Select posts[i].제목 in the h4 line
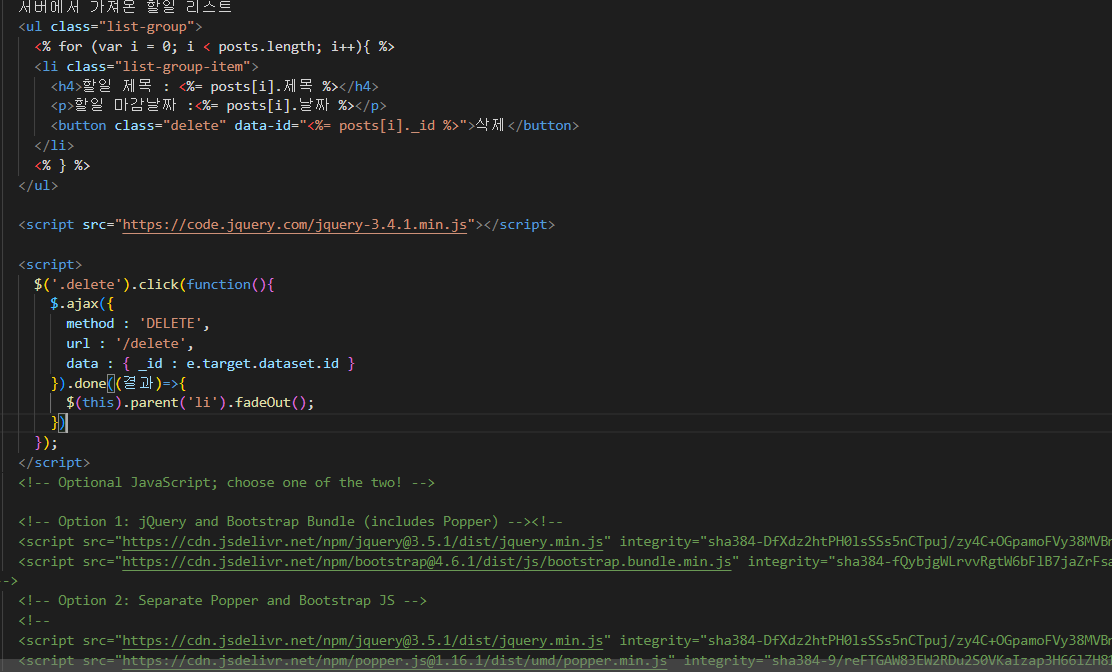Image resolution: width=1112 pixels, height=672 pixels. coord(261,86)
